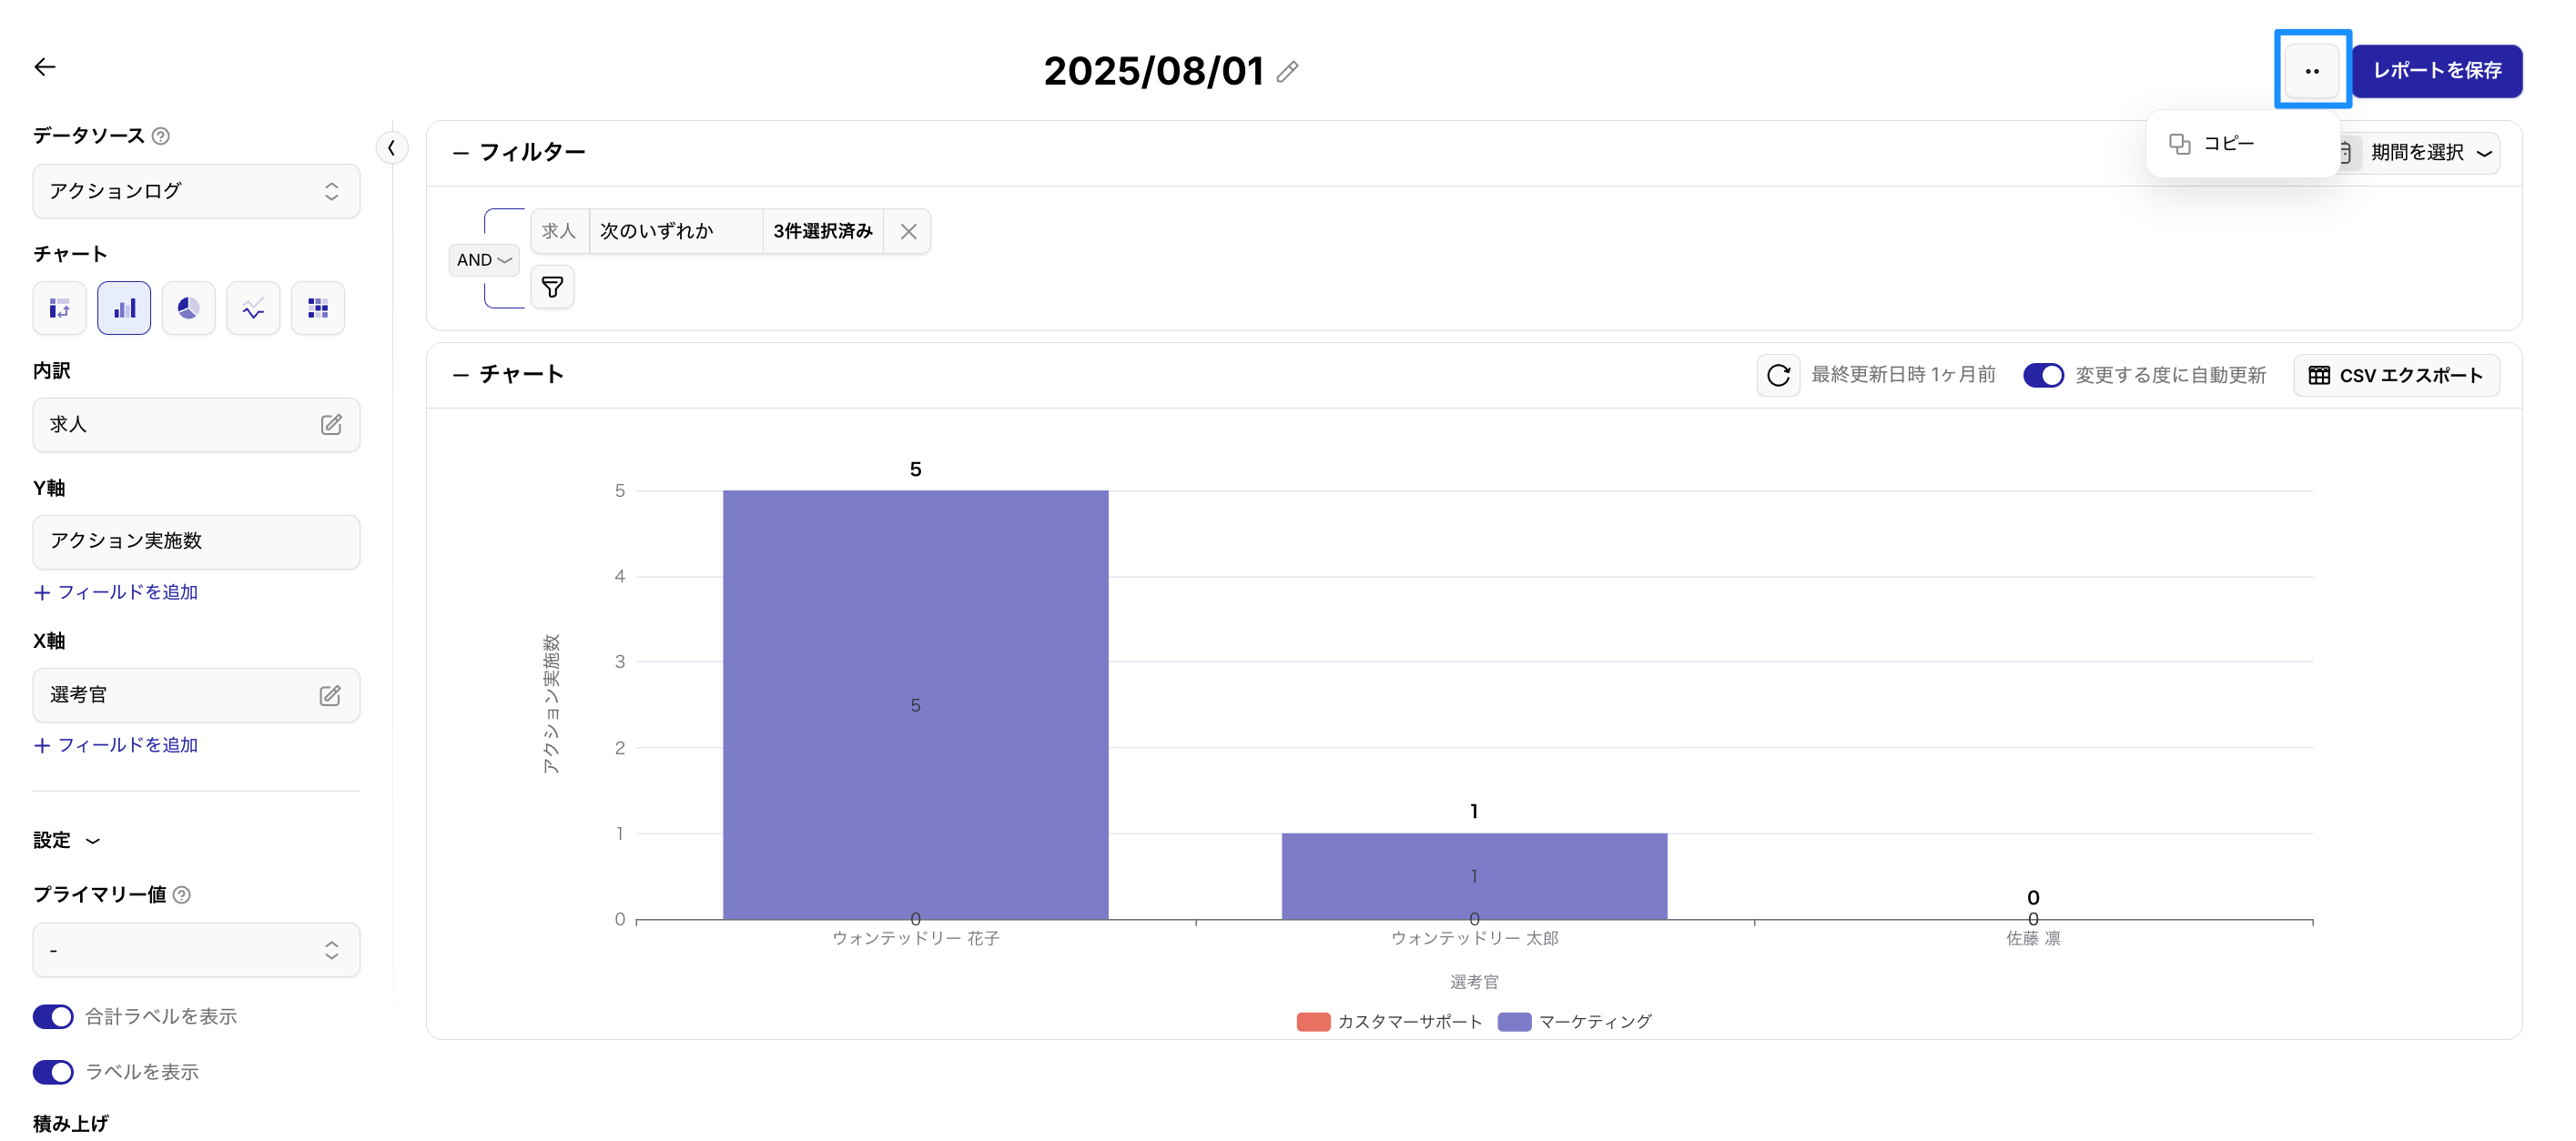Click the マーケティング legend color swatch

[1514, 1021]
